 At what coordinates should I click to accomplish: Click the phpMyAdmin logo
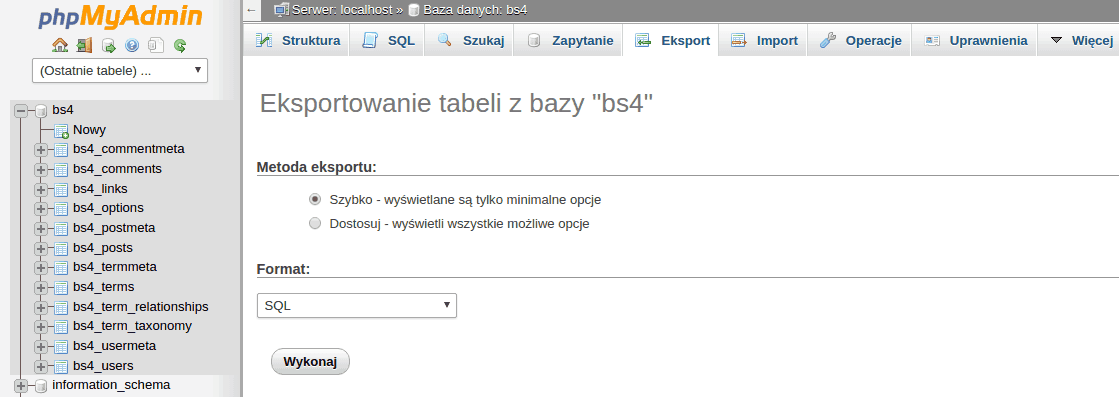click(120, 16)
